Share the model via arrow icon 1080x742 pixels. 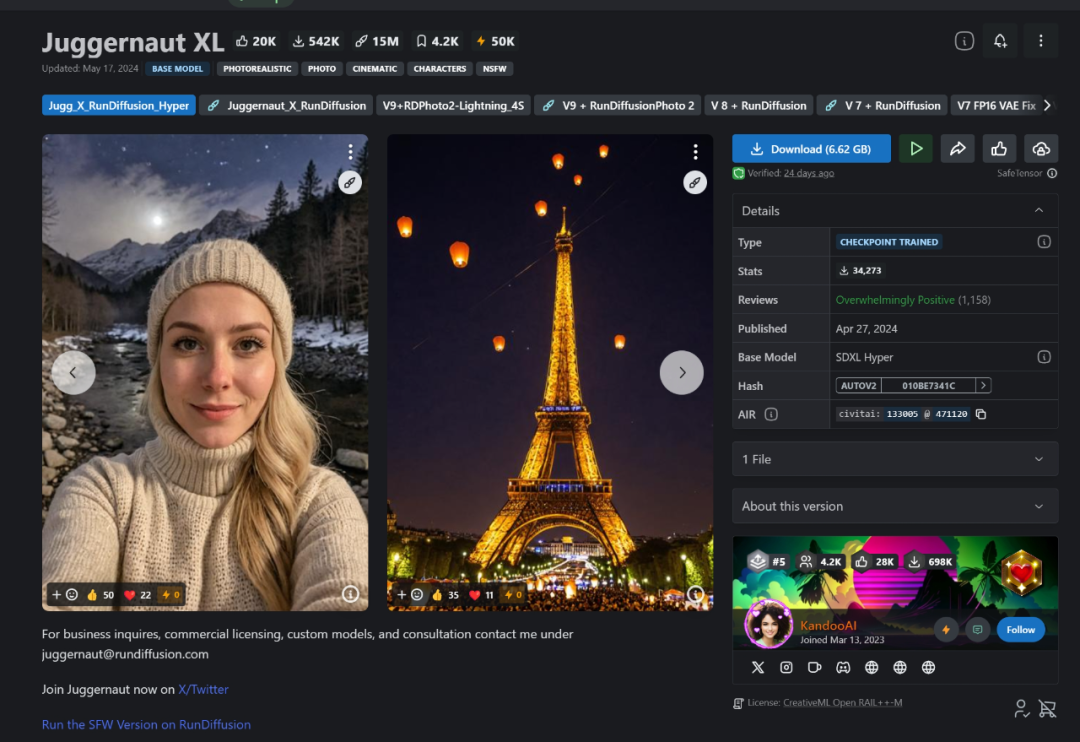pyautogui.click(x=957, y=149)
